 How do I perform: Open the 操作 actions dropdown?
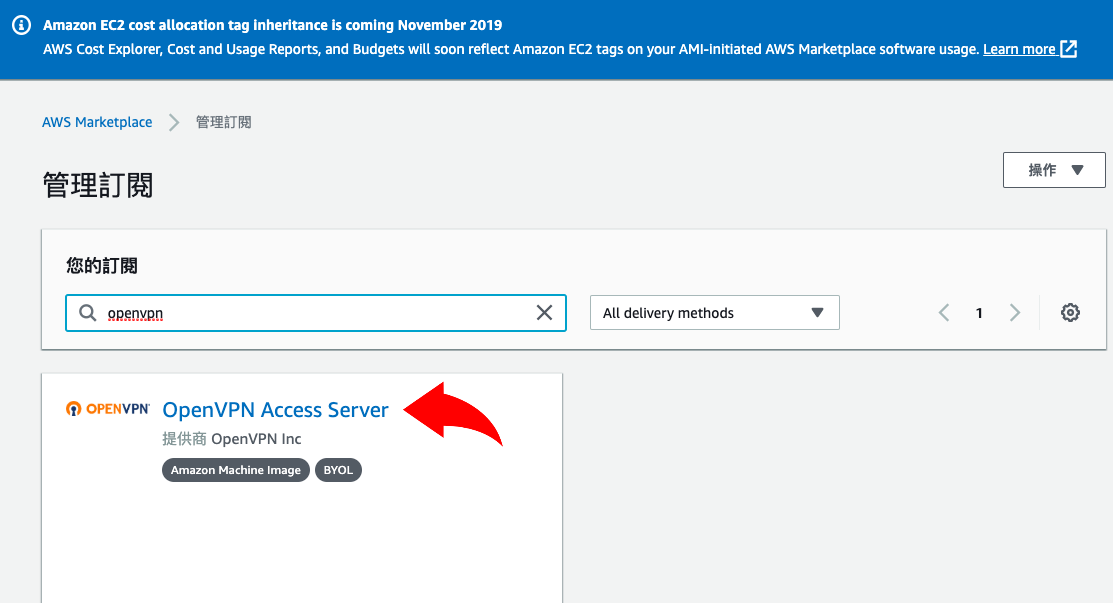pyautogui.click(x=1054, y=170)
